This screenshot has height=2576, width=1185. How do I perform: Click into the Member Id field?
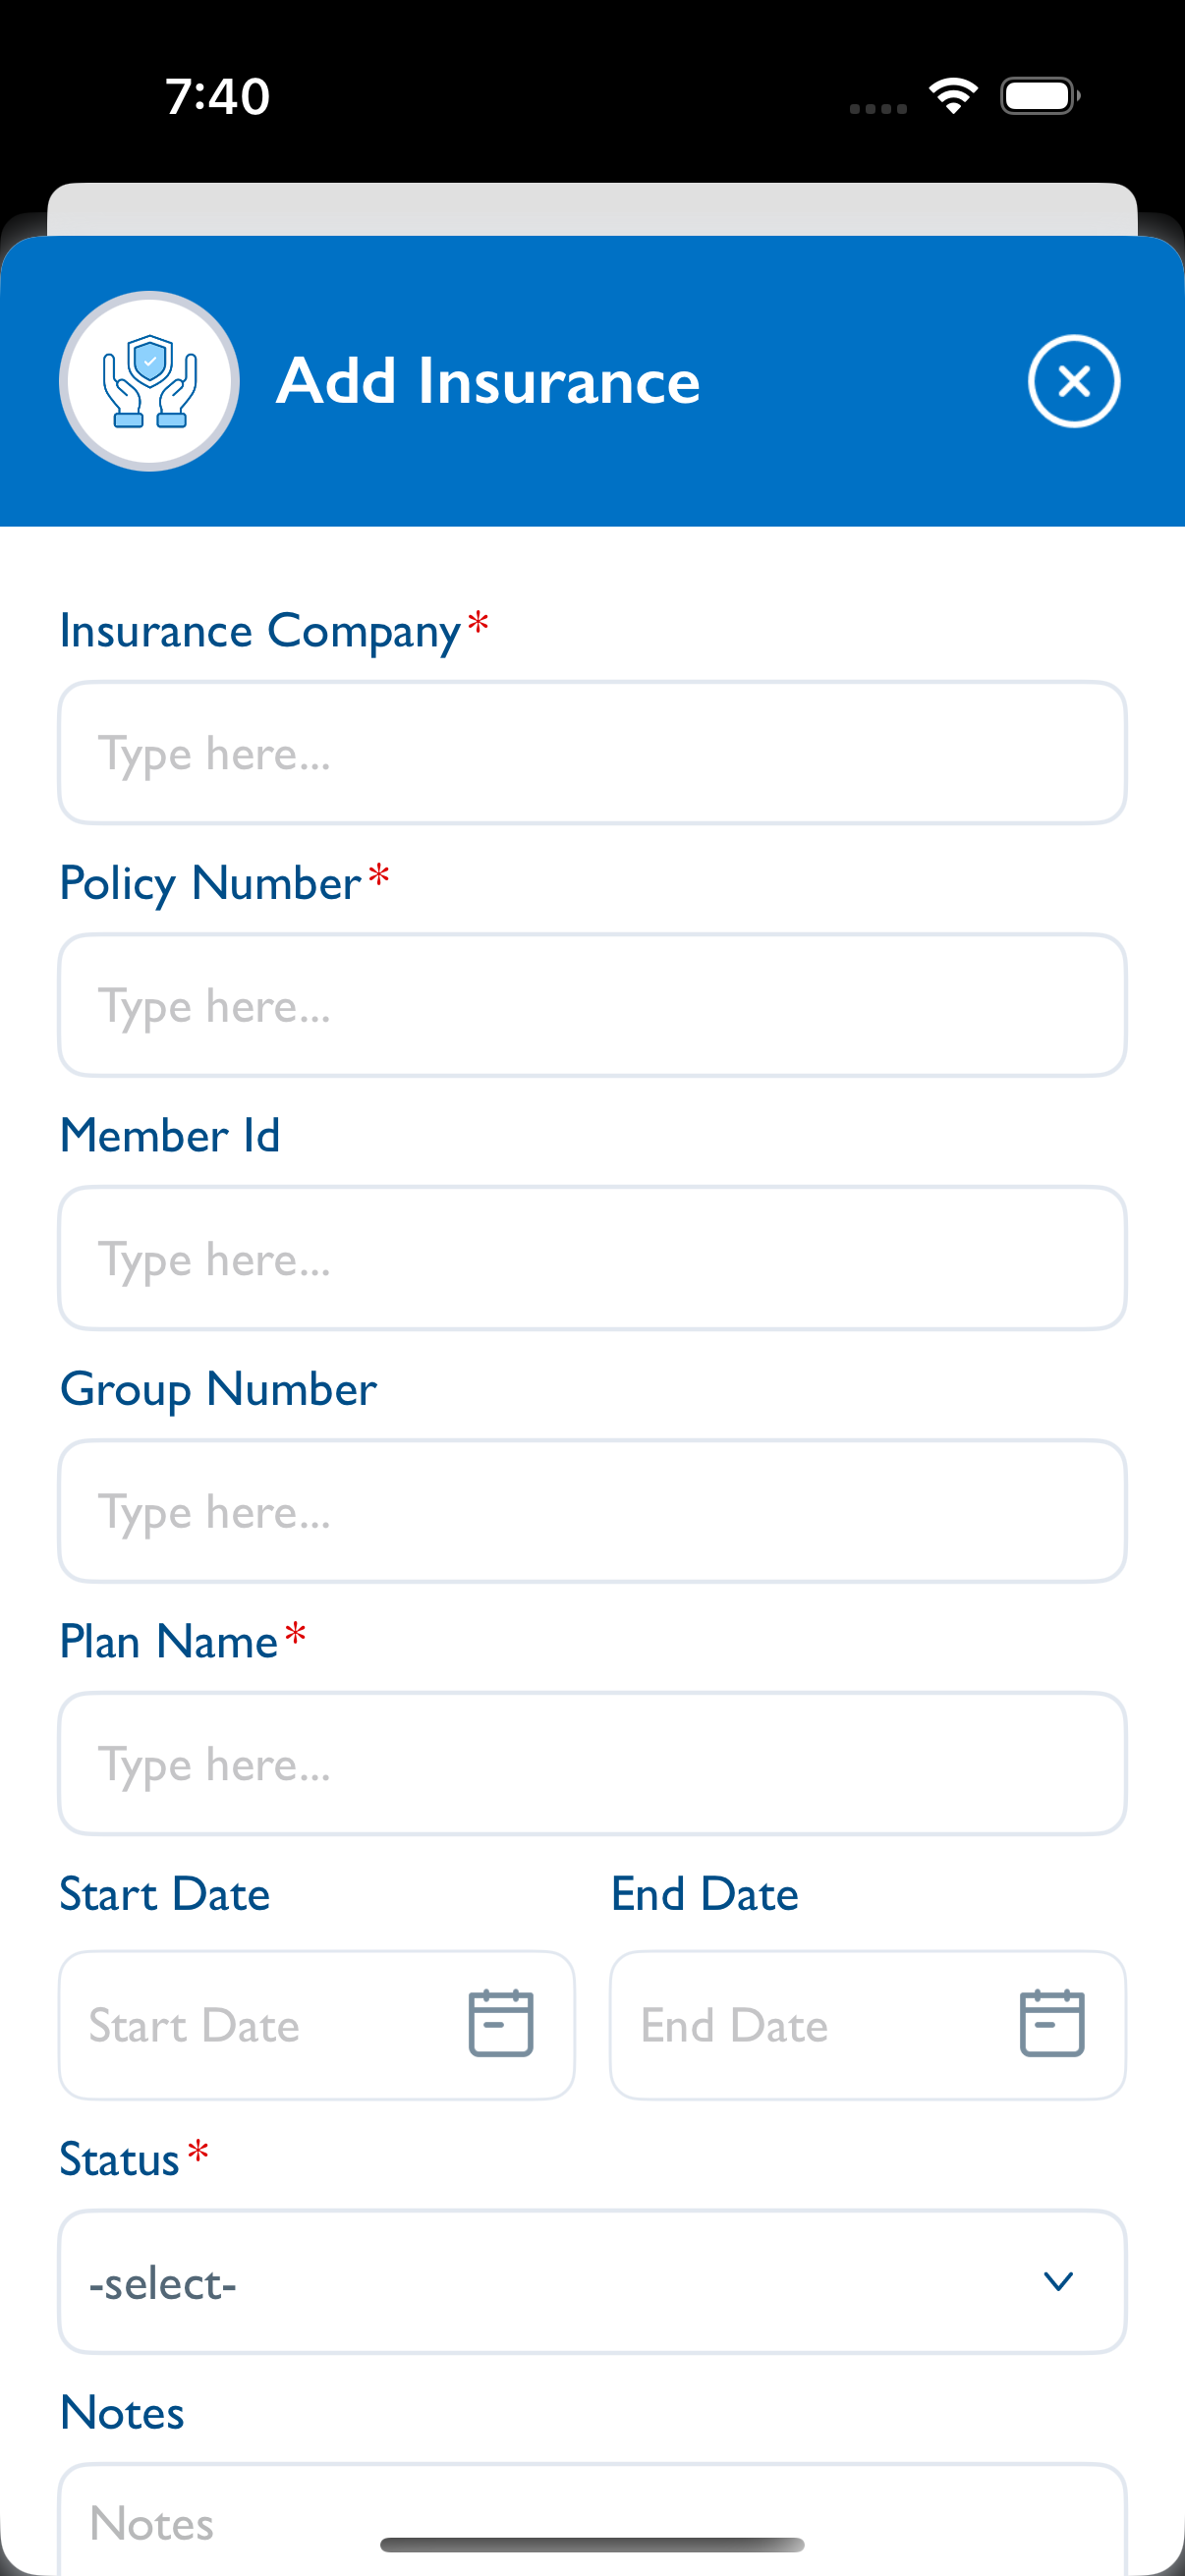point(592,1258)
